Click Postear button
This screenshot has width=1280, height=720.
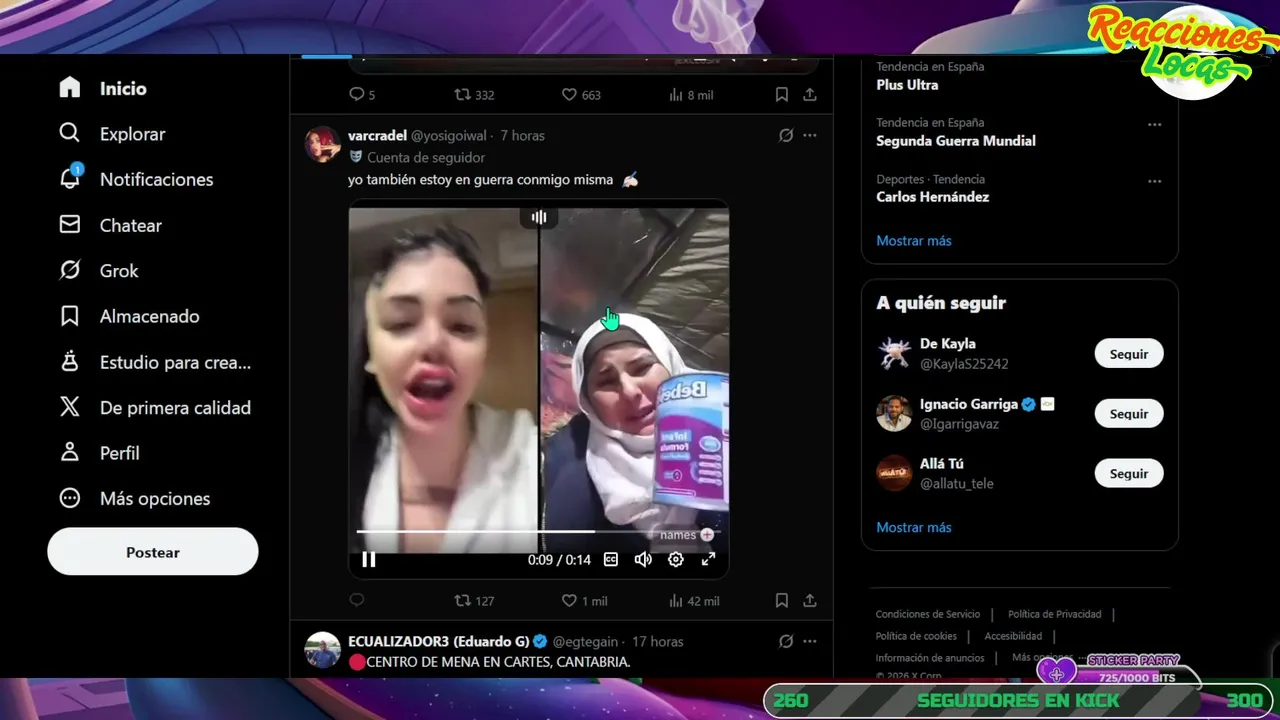point(153,552)
